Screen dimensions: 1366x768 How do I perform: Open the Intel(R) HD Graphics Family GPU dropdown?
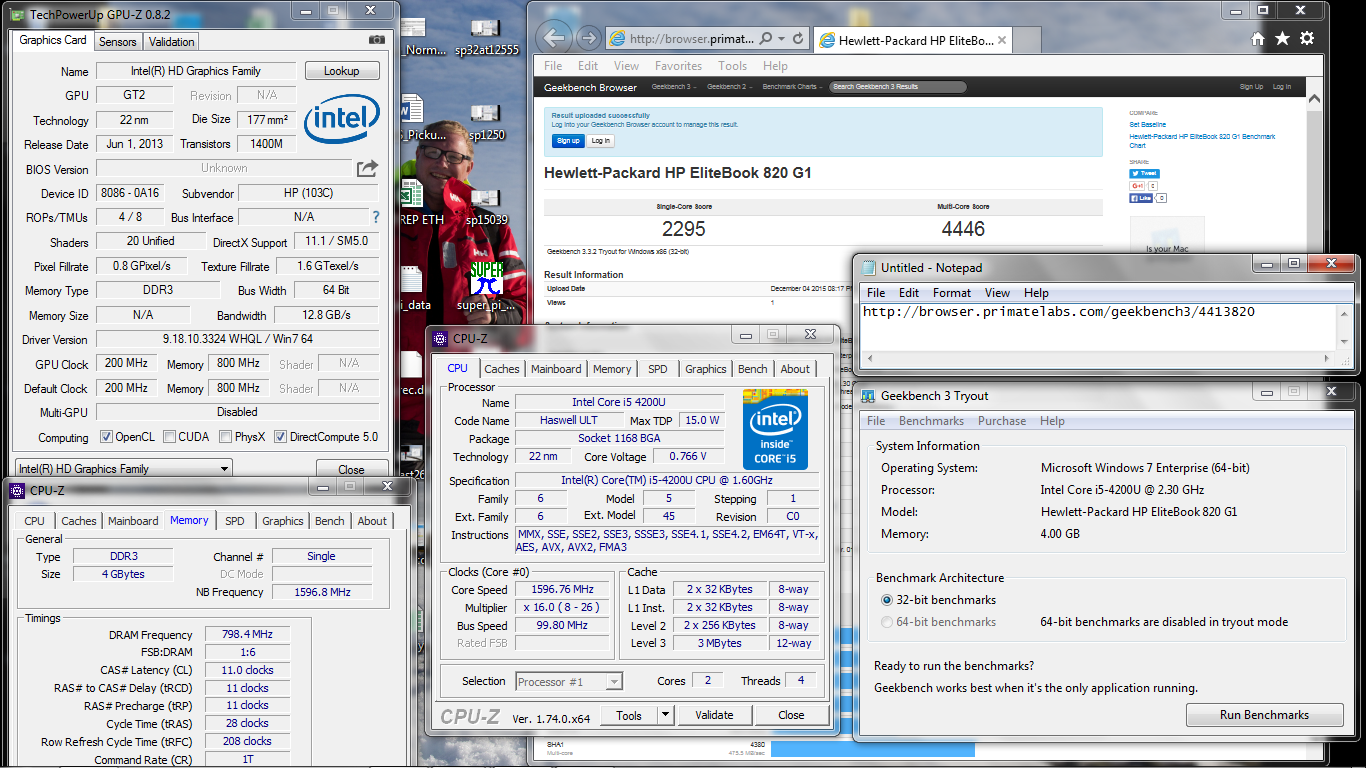(123, 468)
